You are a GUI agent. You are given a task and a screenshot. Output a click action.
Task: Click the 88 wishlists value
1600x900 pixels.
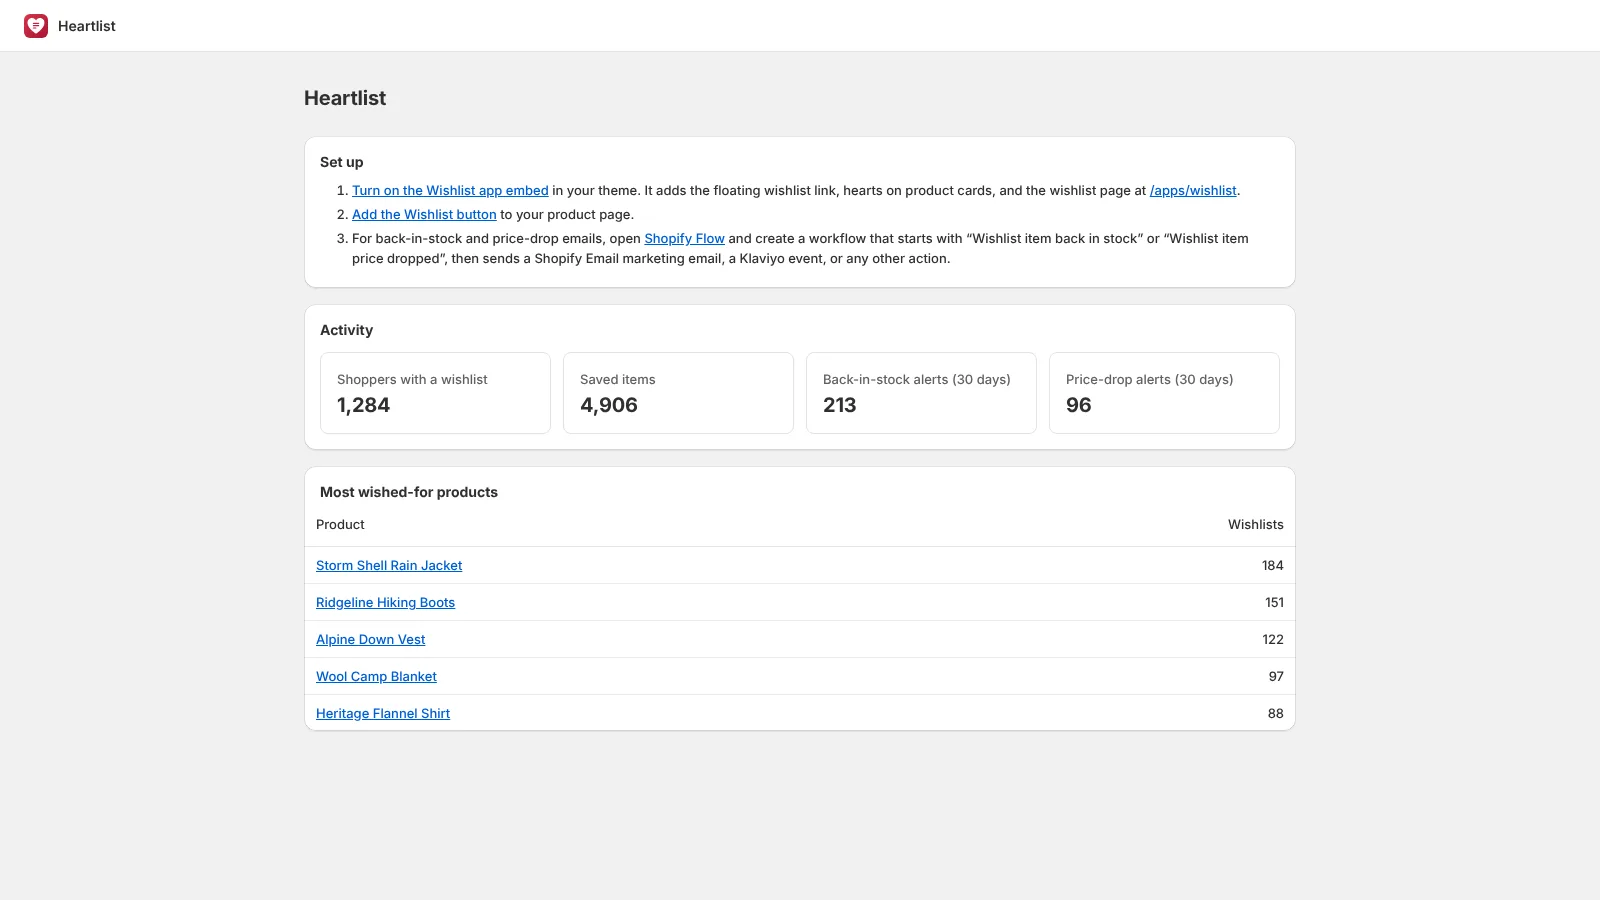(x=1275, y=714)
